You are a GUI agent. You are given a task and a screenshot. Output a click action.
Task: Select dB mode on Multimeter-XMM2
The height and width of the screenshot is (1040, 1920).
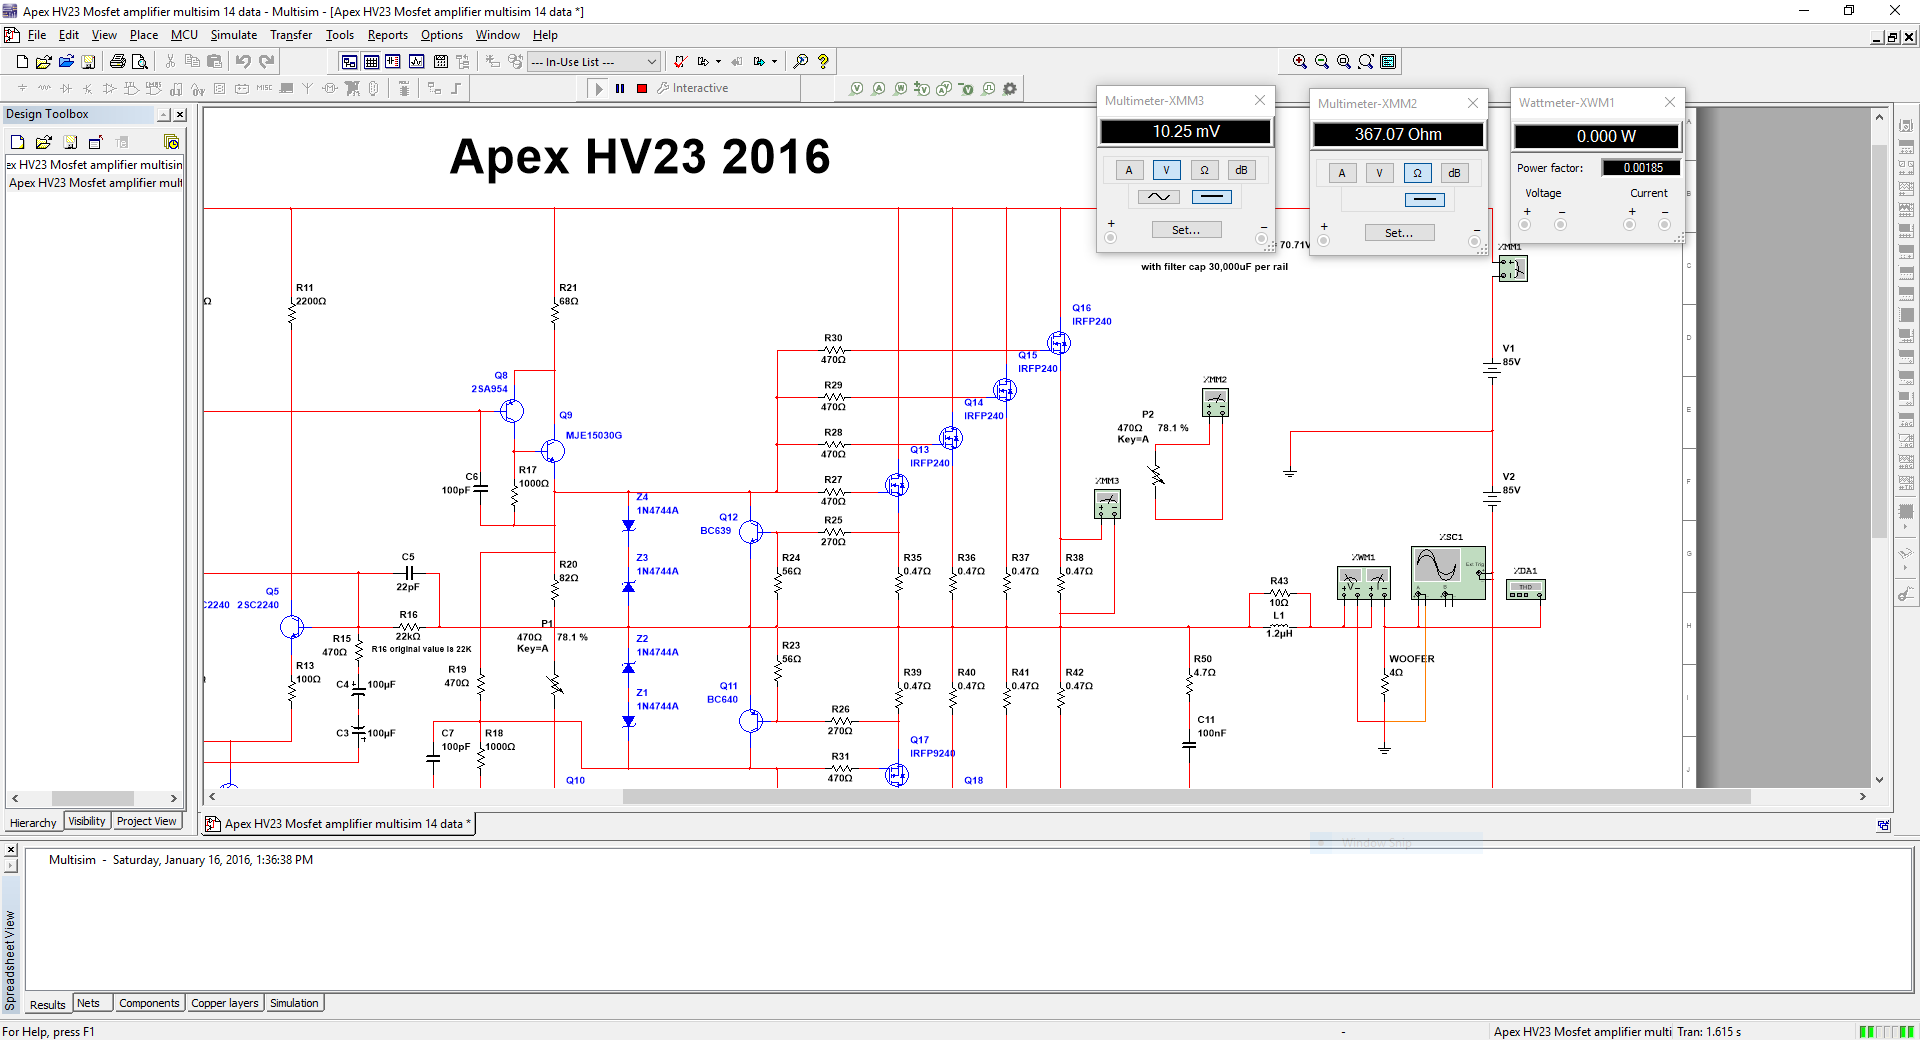1454,173
